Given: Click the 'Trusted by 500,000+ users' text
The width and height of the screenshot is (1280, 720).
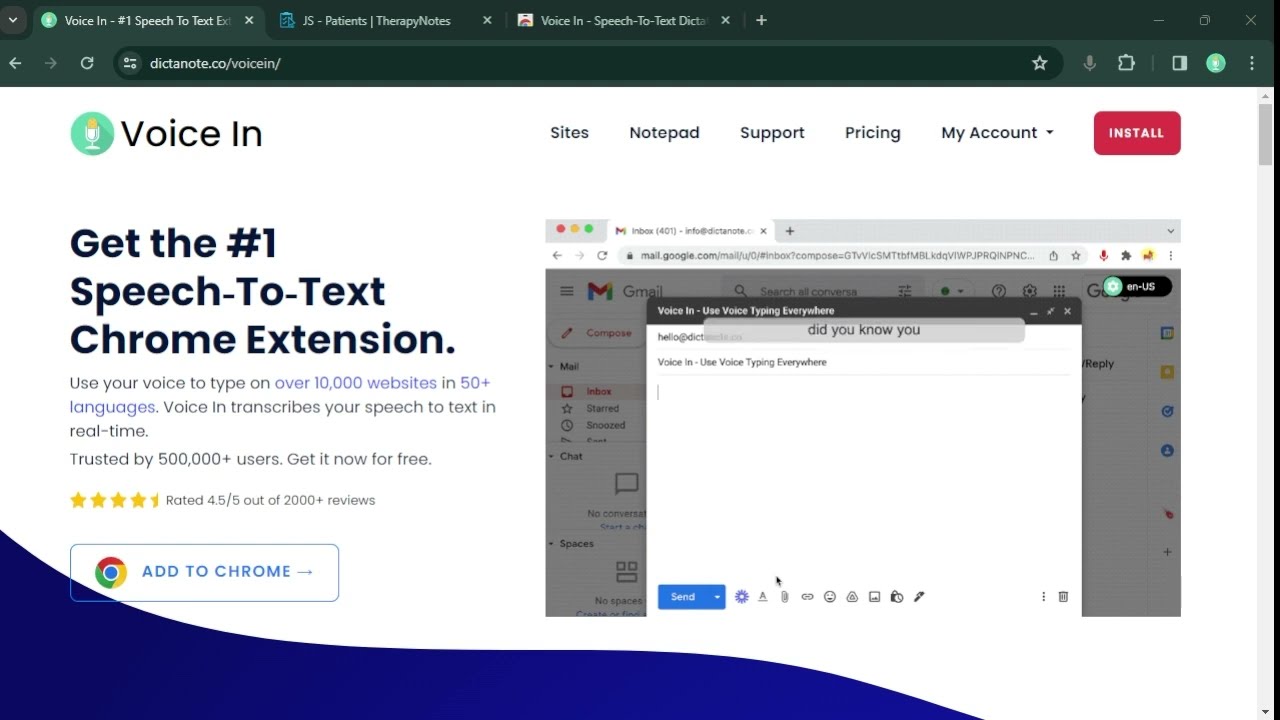Looking at the screenshot, I should coord(176,460).
